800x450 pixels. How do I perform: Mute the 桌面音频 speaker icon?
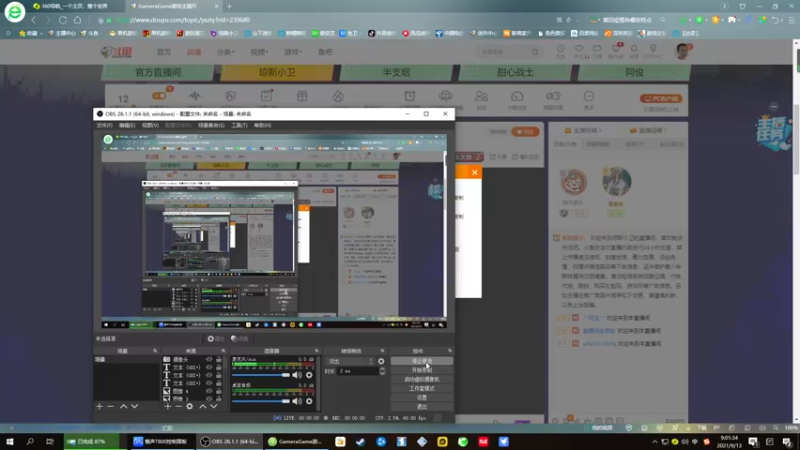[x=297, y=401]
